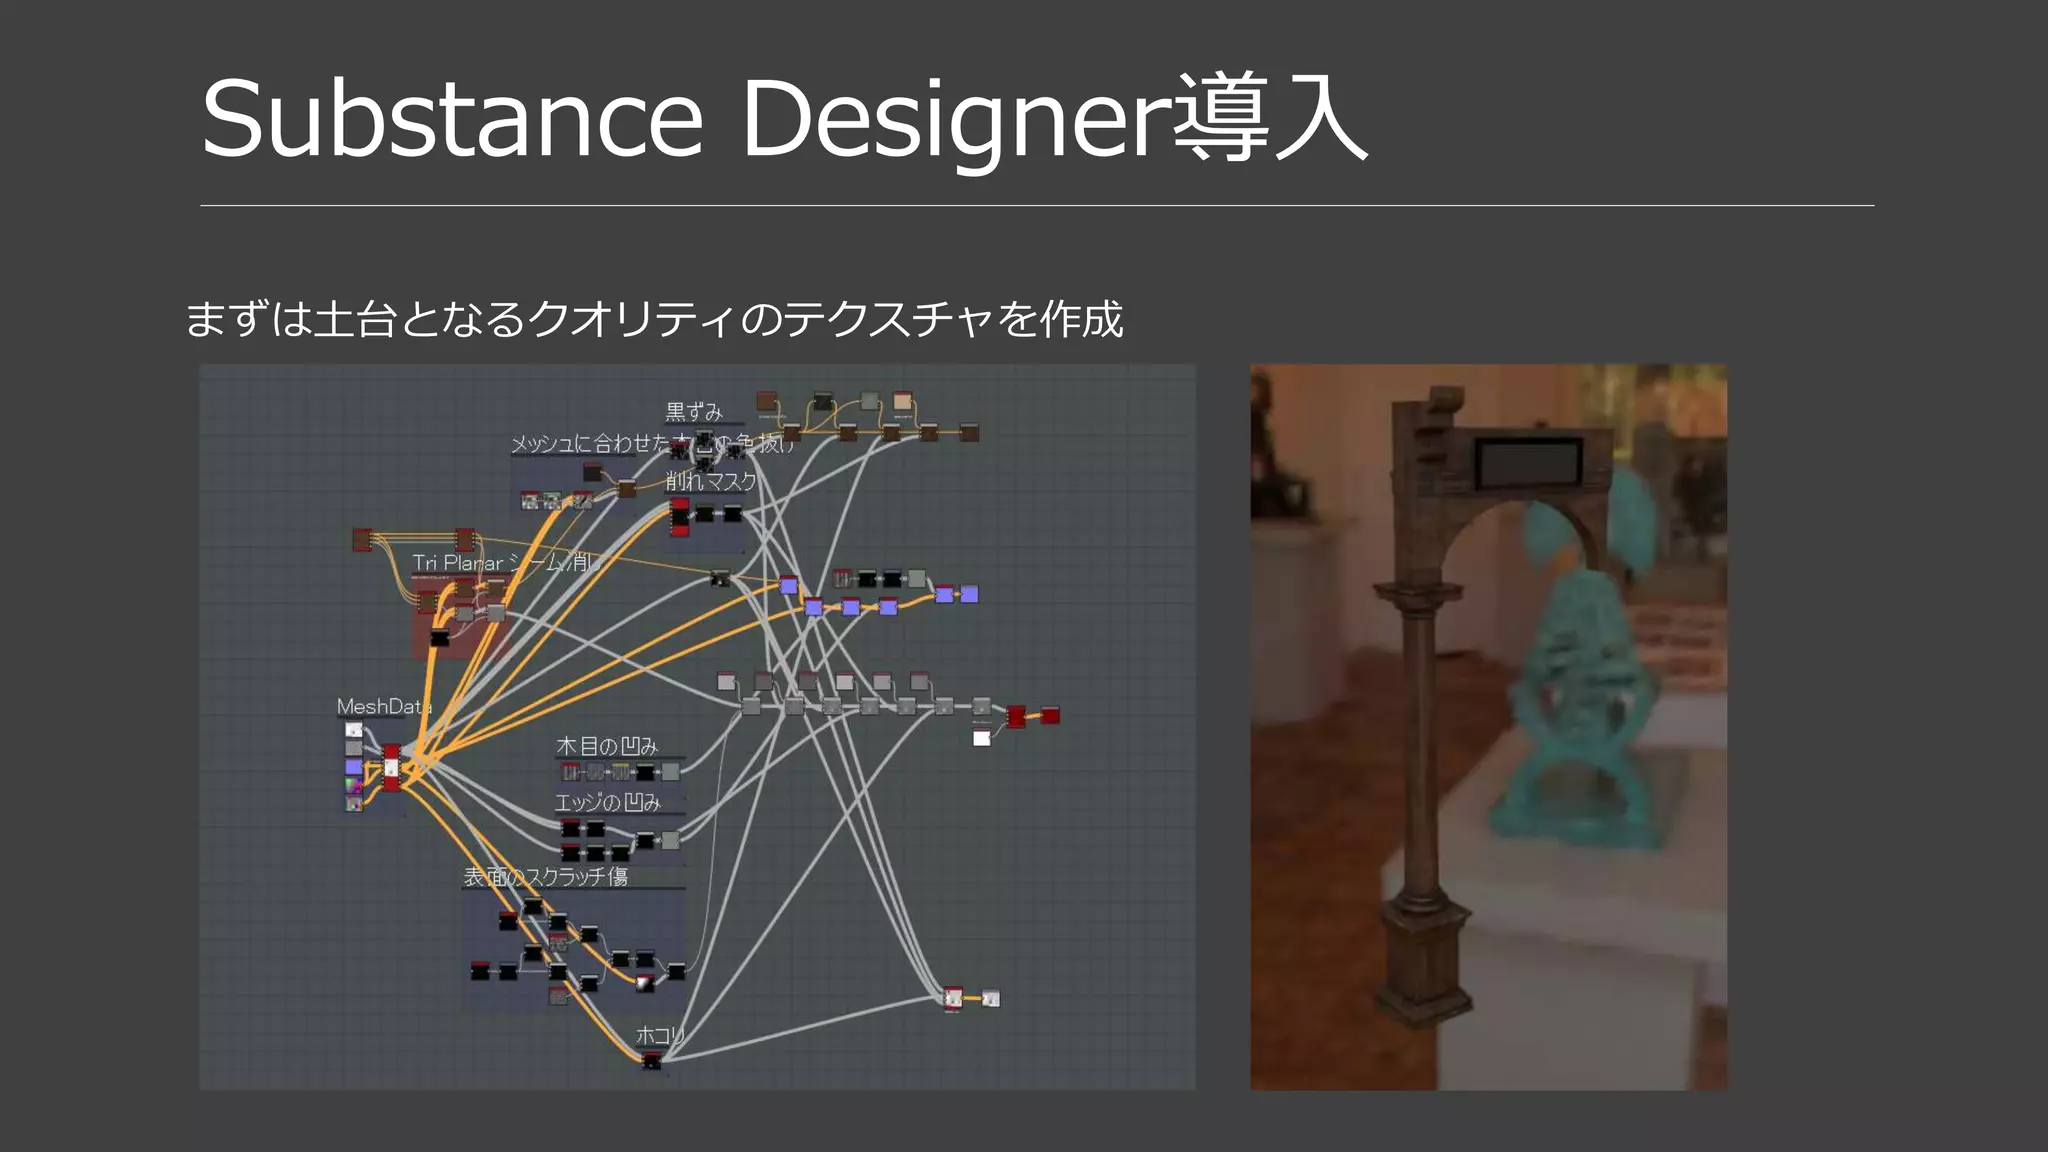Click the 黒ずみ frame title
Image resolution: width=2048 pixels, height=1152 pixels.
[x=694, y=411]
